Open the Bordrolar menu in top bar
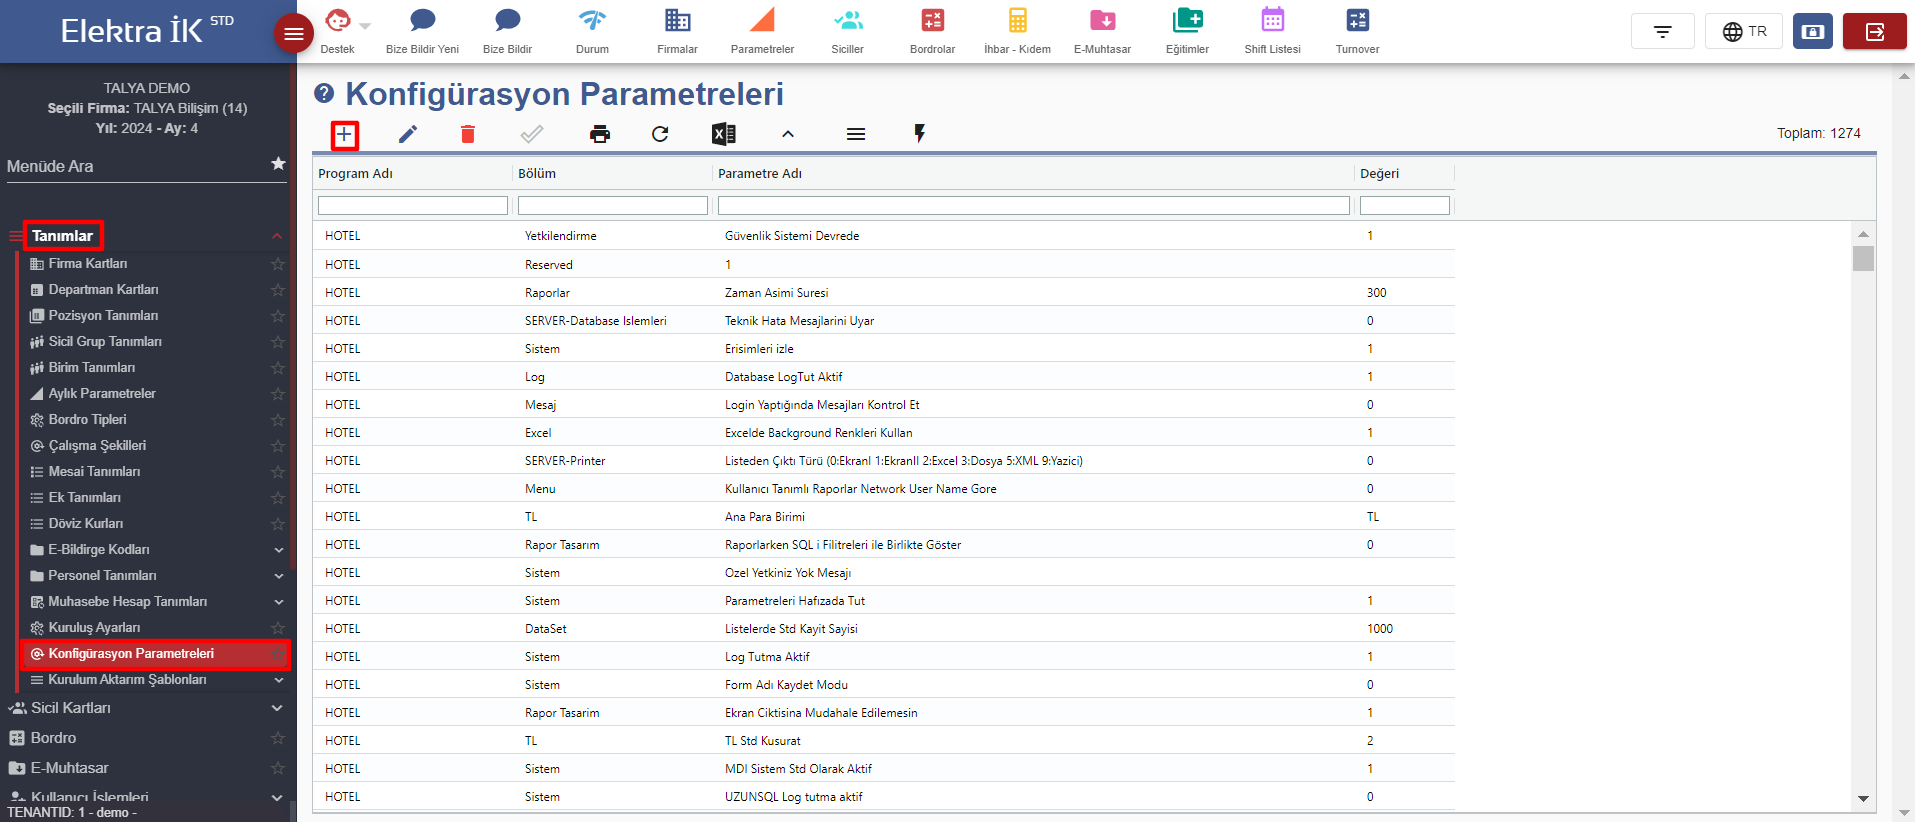Image resolution: width=1915 pixels, height=822 pixels. pyautogui.click(x=932, y=31)
